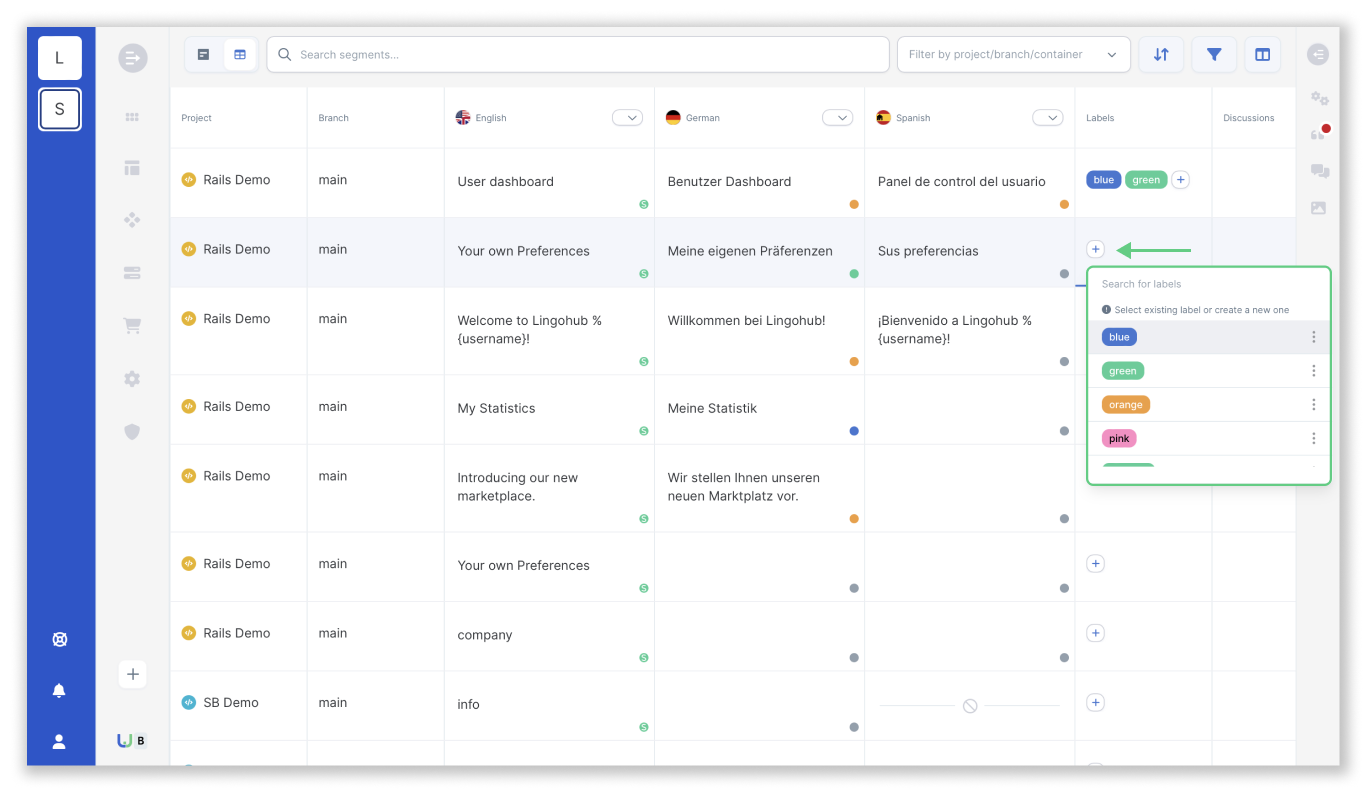Viewport: 1367px width, 792px height.
Task: Click 'Meine eigenen Präferenzen' cell
Action: [x=759, y=253]
